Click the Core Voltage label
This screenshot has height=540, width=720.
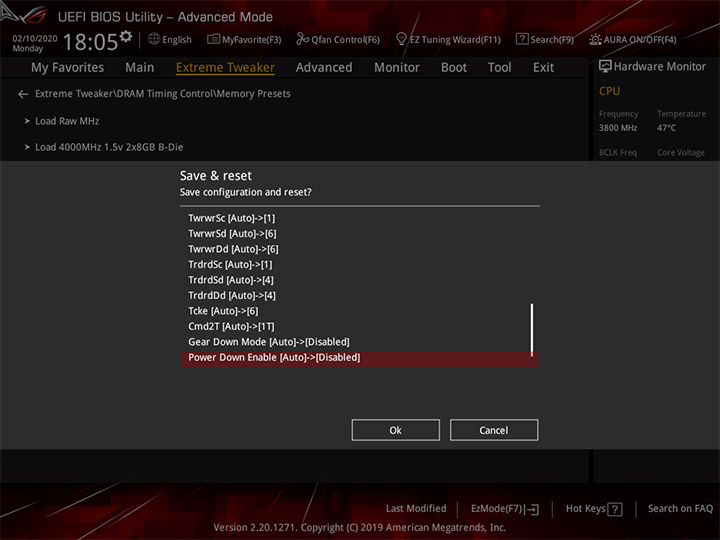click(681, 152)
